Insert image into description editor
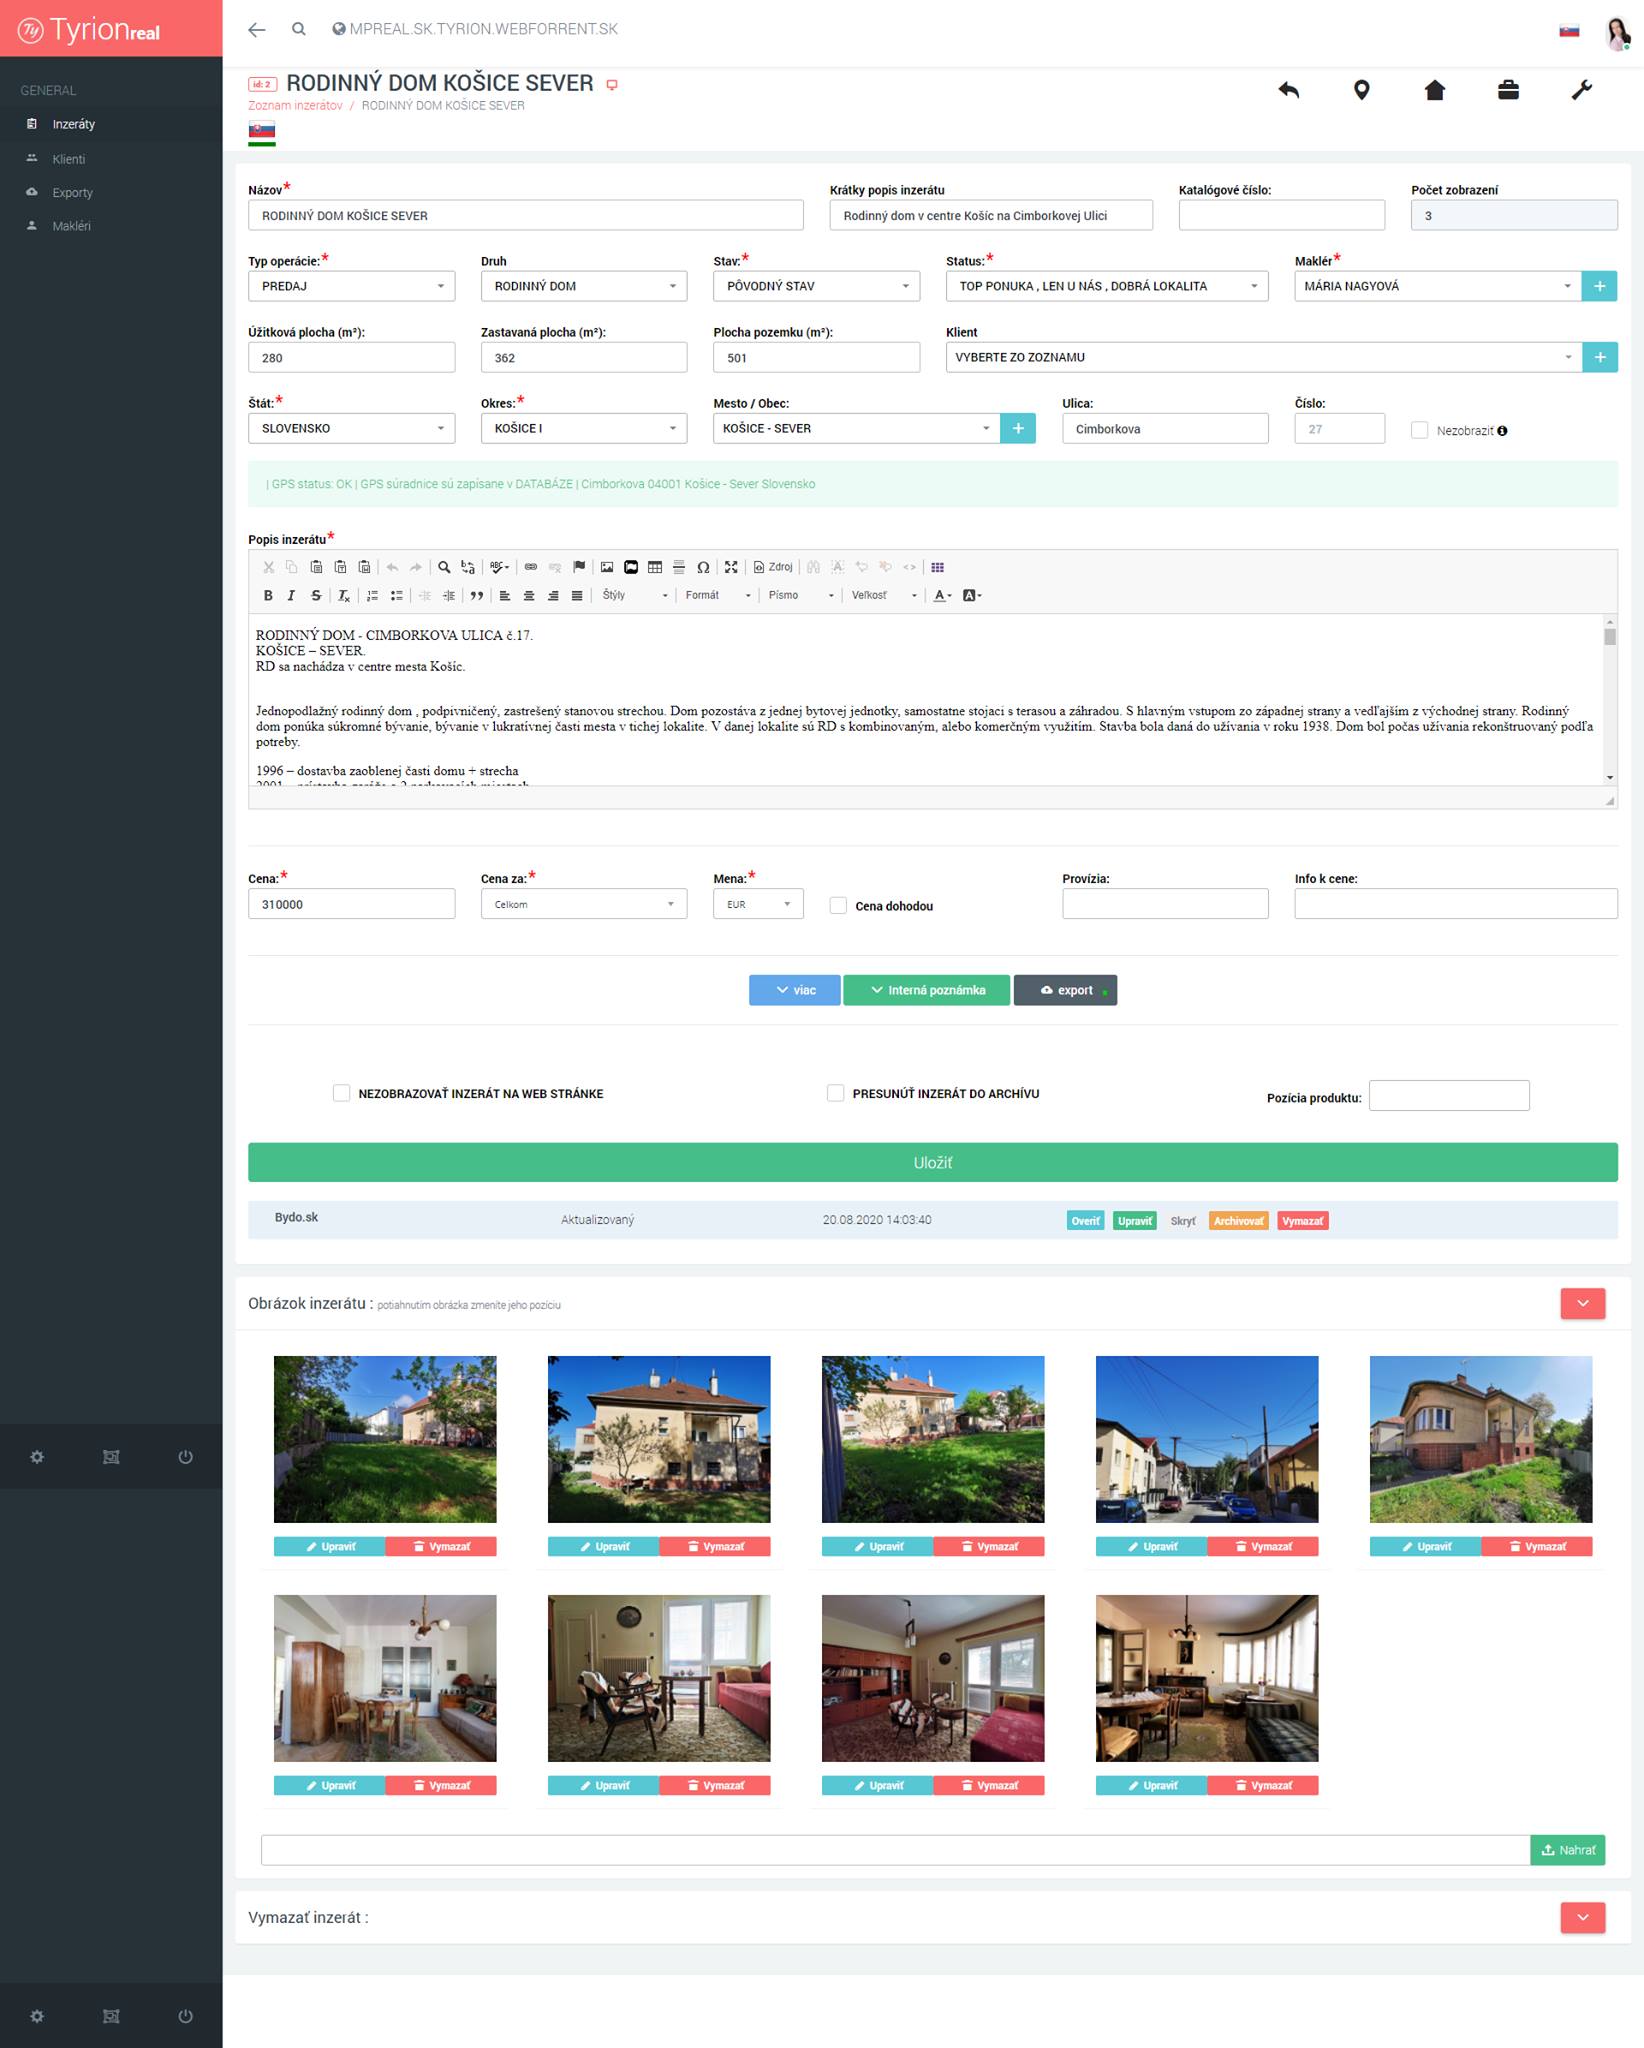 pyautogui.click(x=607, y=567)
